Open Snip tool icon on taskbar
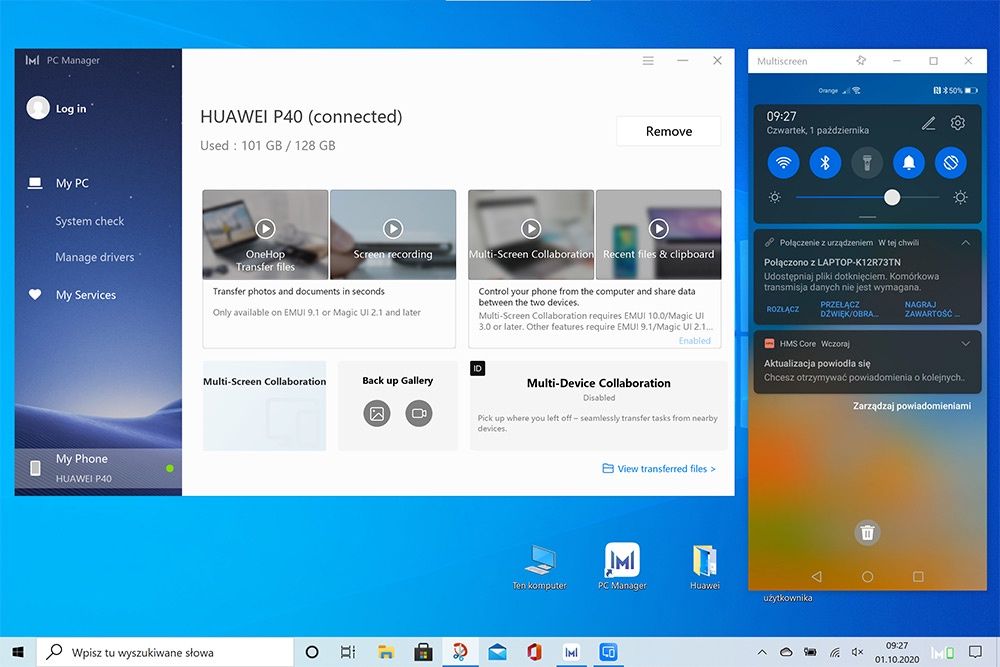Image resolution: width=1000 pixels, height=667 pixels. click(x=460, y=652)
